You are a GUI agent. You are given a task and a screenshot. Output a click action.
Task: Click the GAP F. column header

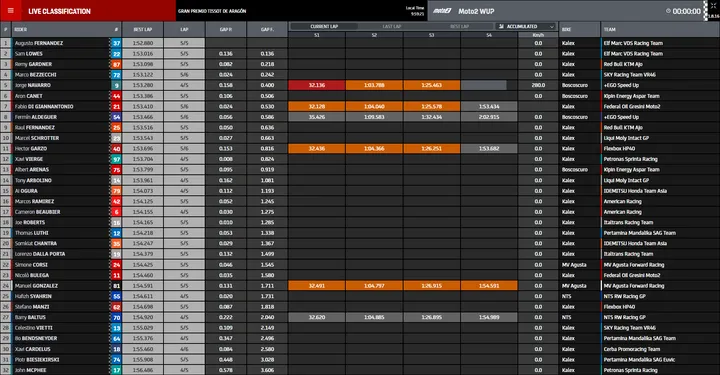point(267,29)
